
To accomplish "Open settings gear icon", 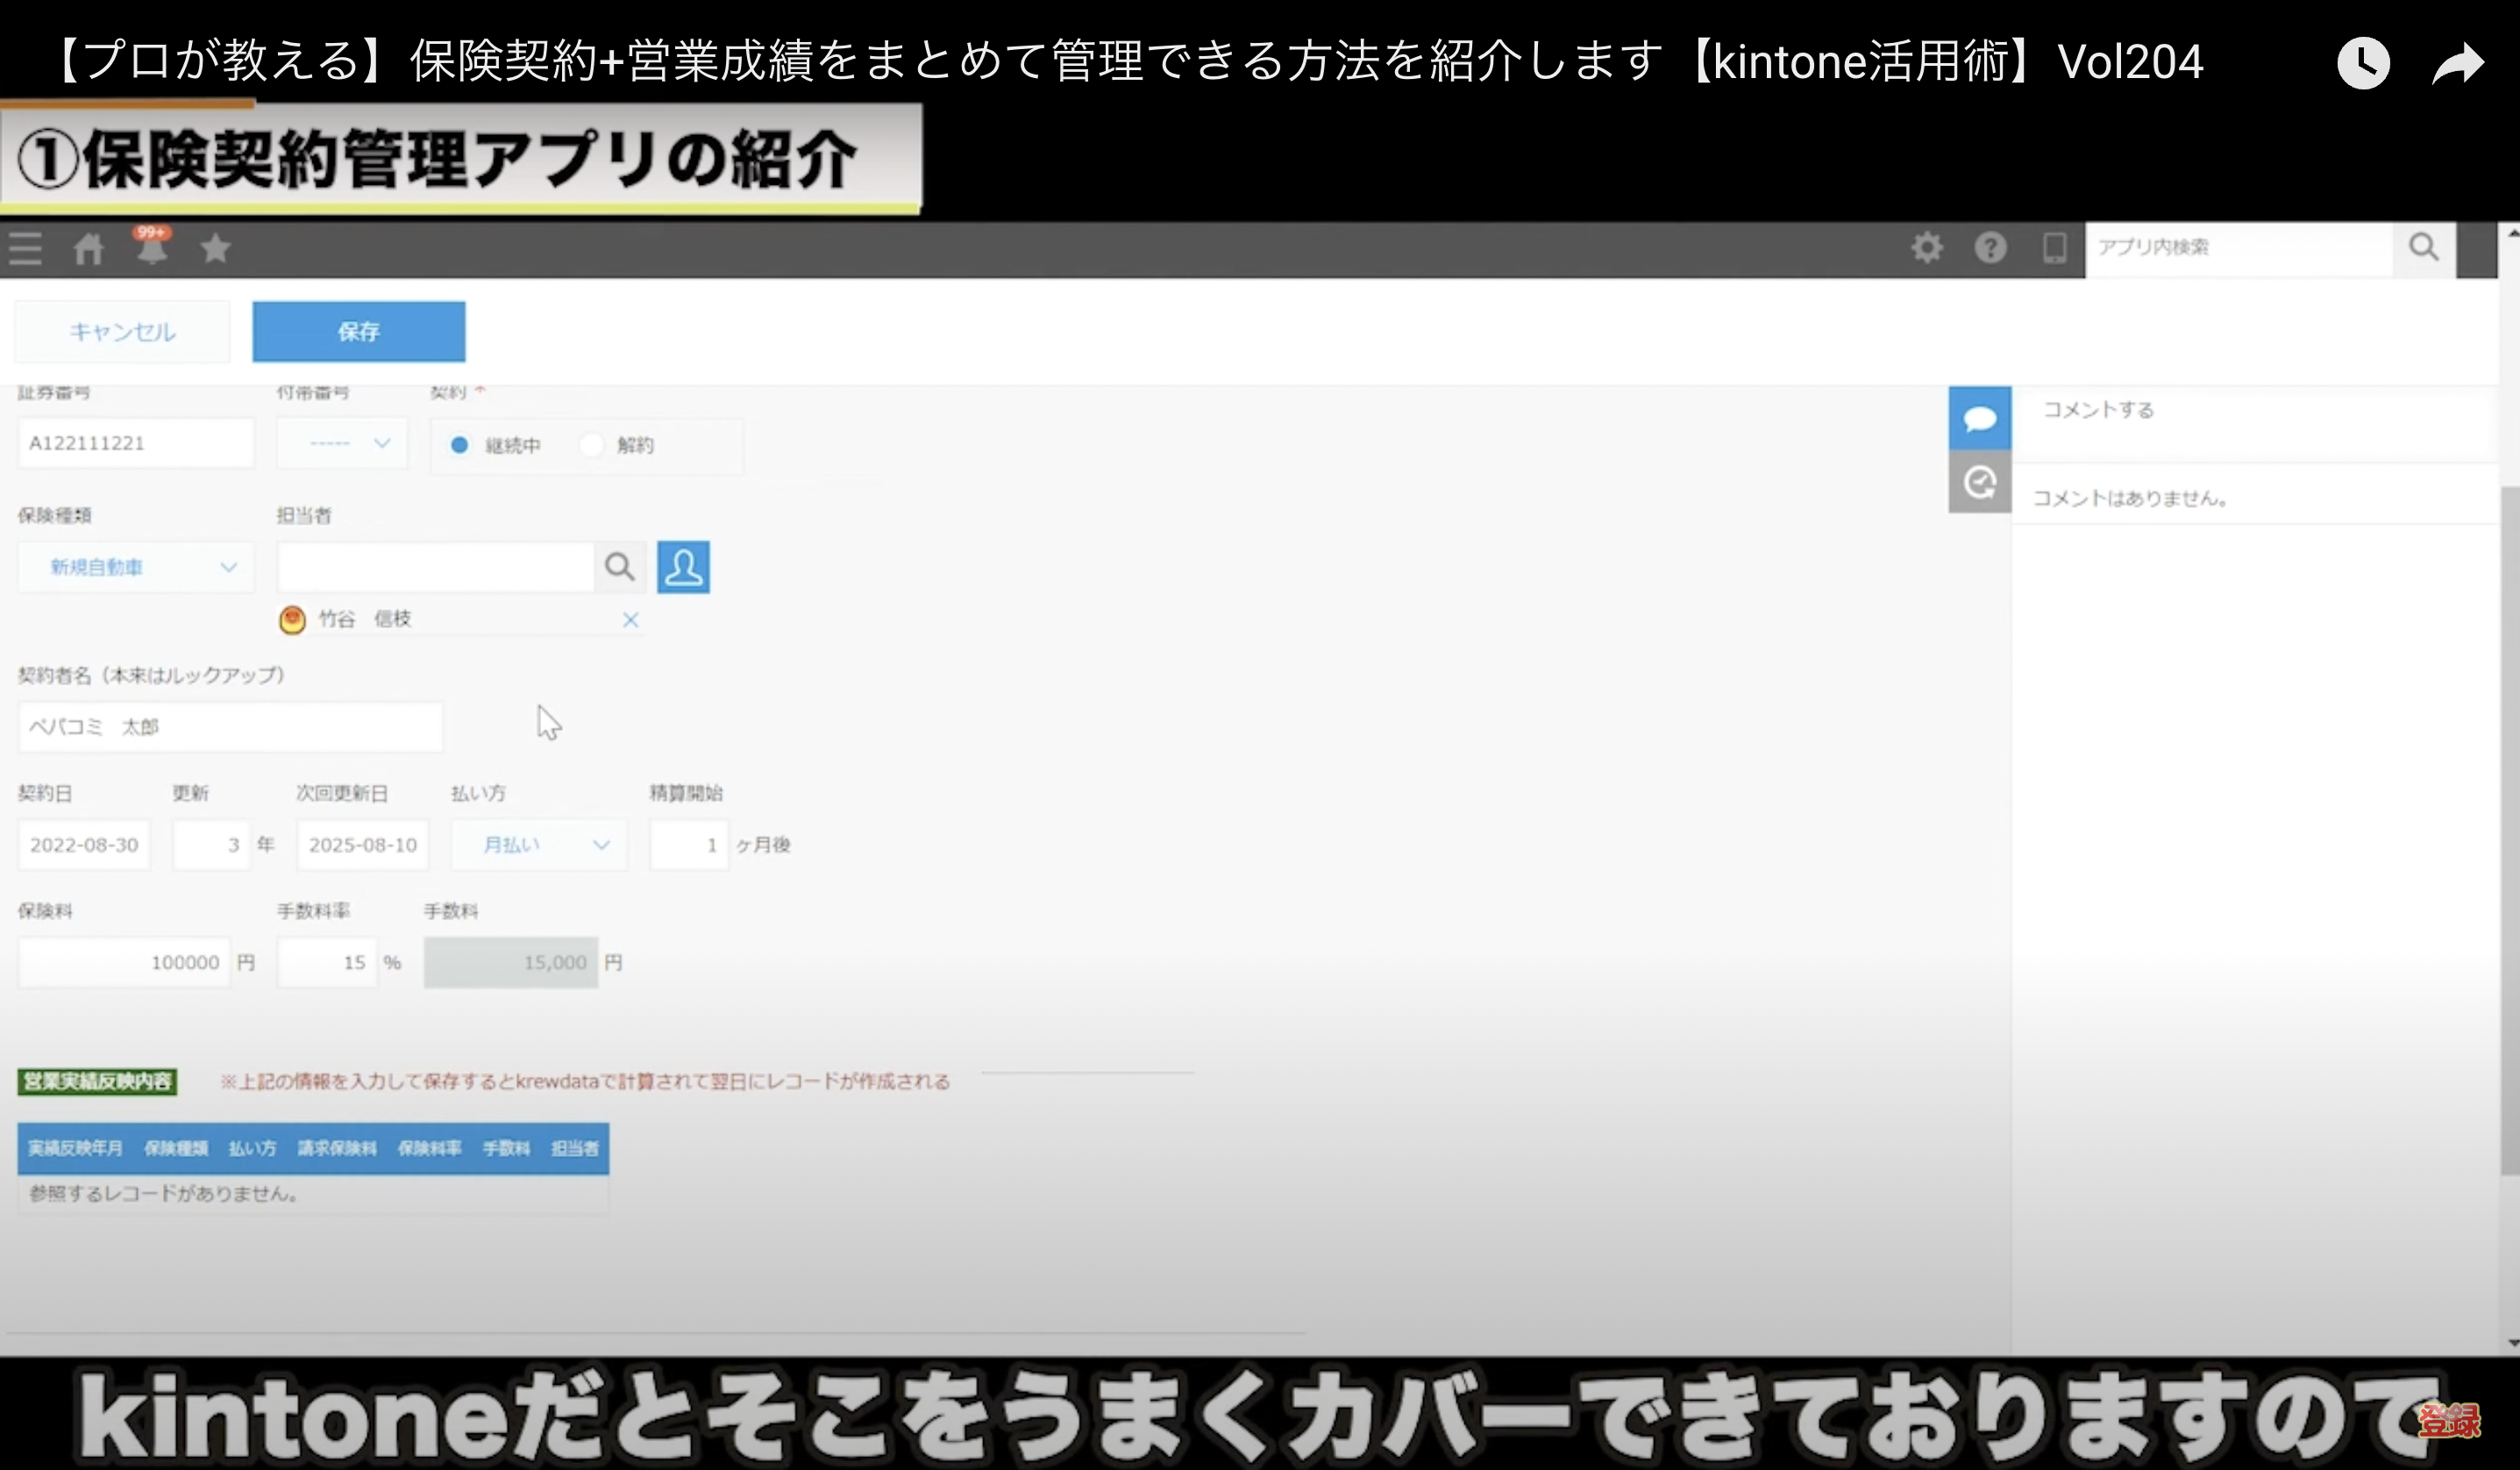I will point(1927,247).
